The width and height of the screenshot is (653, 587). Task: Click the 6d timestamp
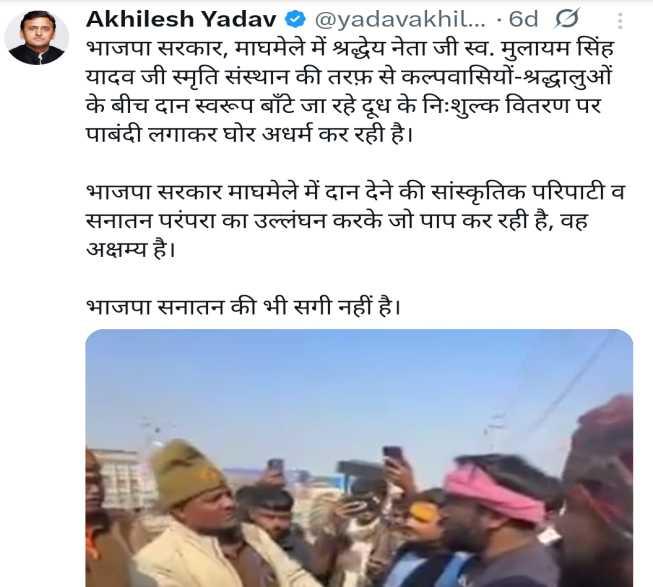(523, 19)
